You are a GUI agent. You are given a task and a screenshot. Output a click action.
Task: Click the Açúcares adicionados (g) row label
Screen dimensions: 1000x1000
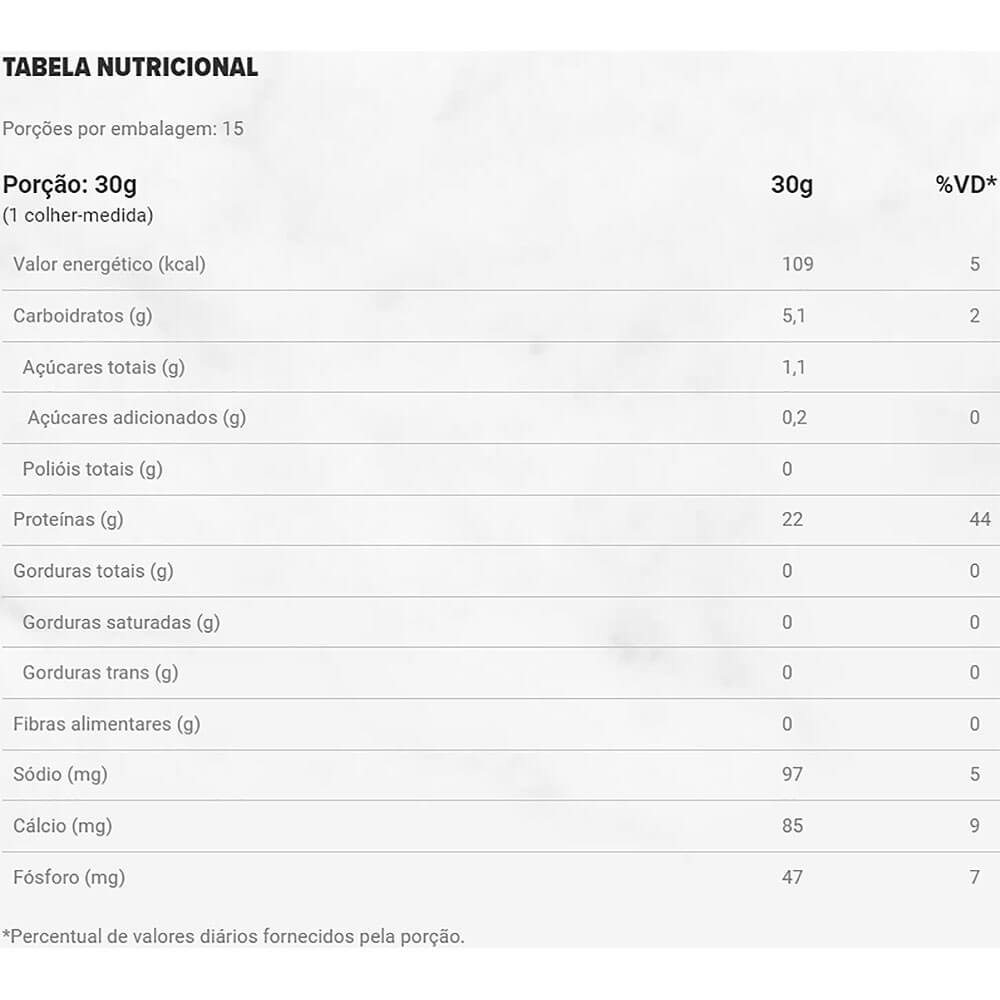tap(137, 418)
